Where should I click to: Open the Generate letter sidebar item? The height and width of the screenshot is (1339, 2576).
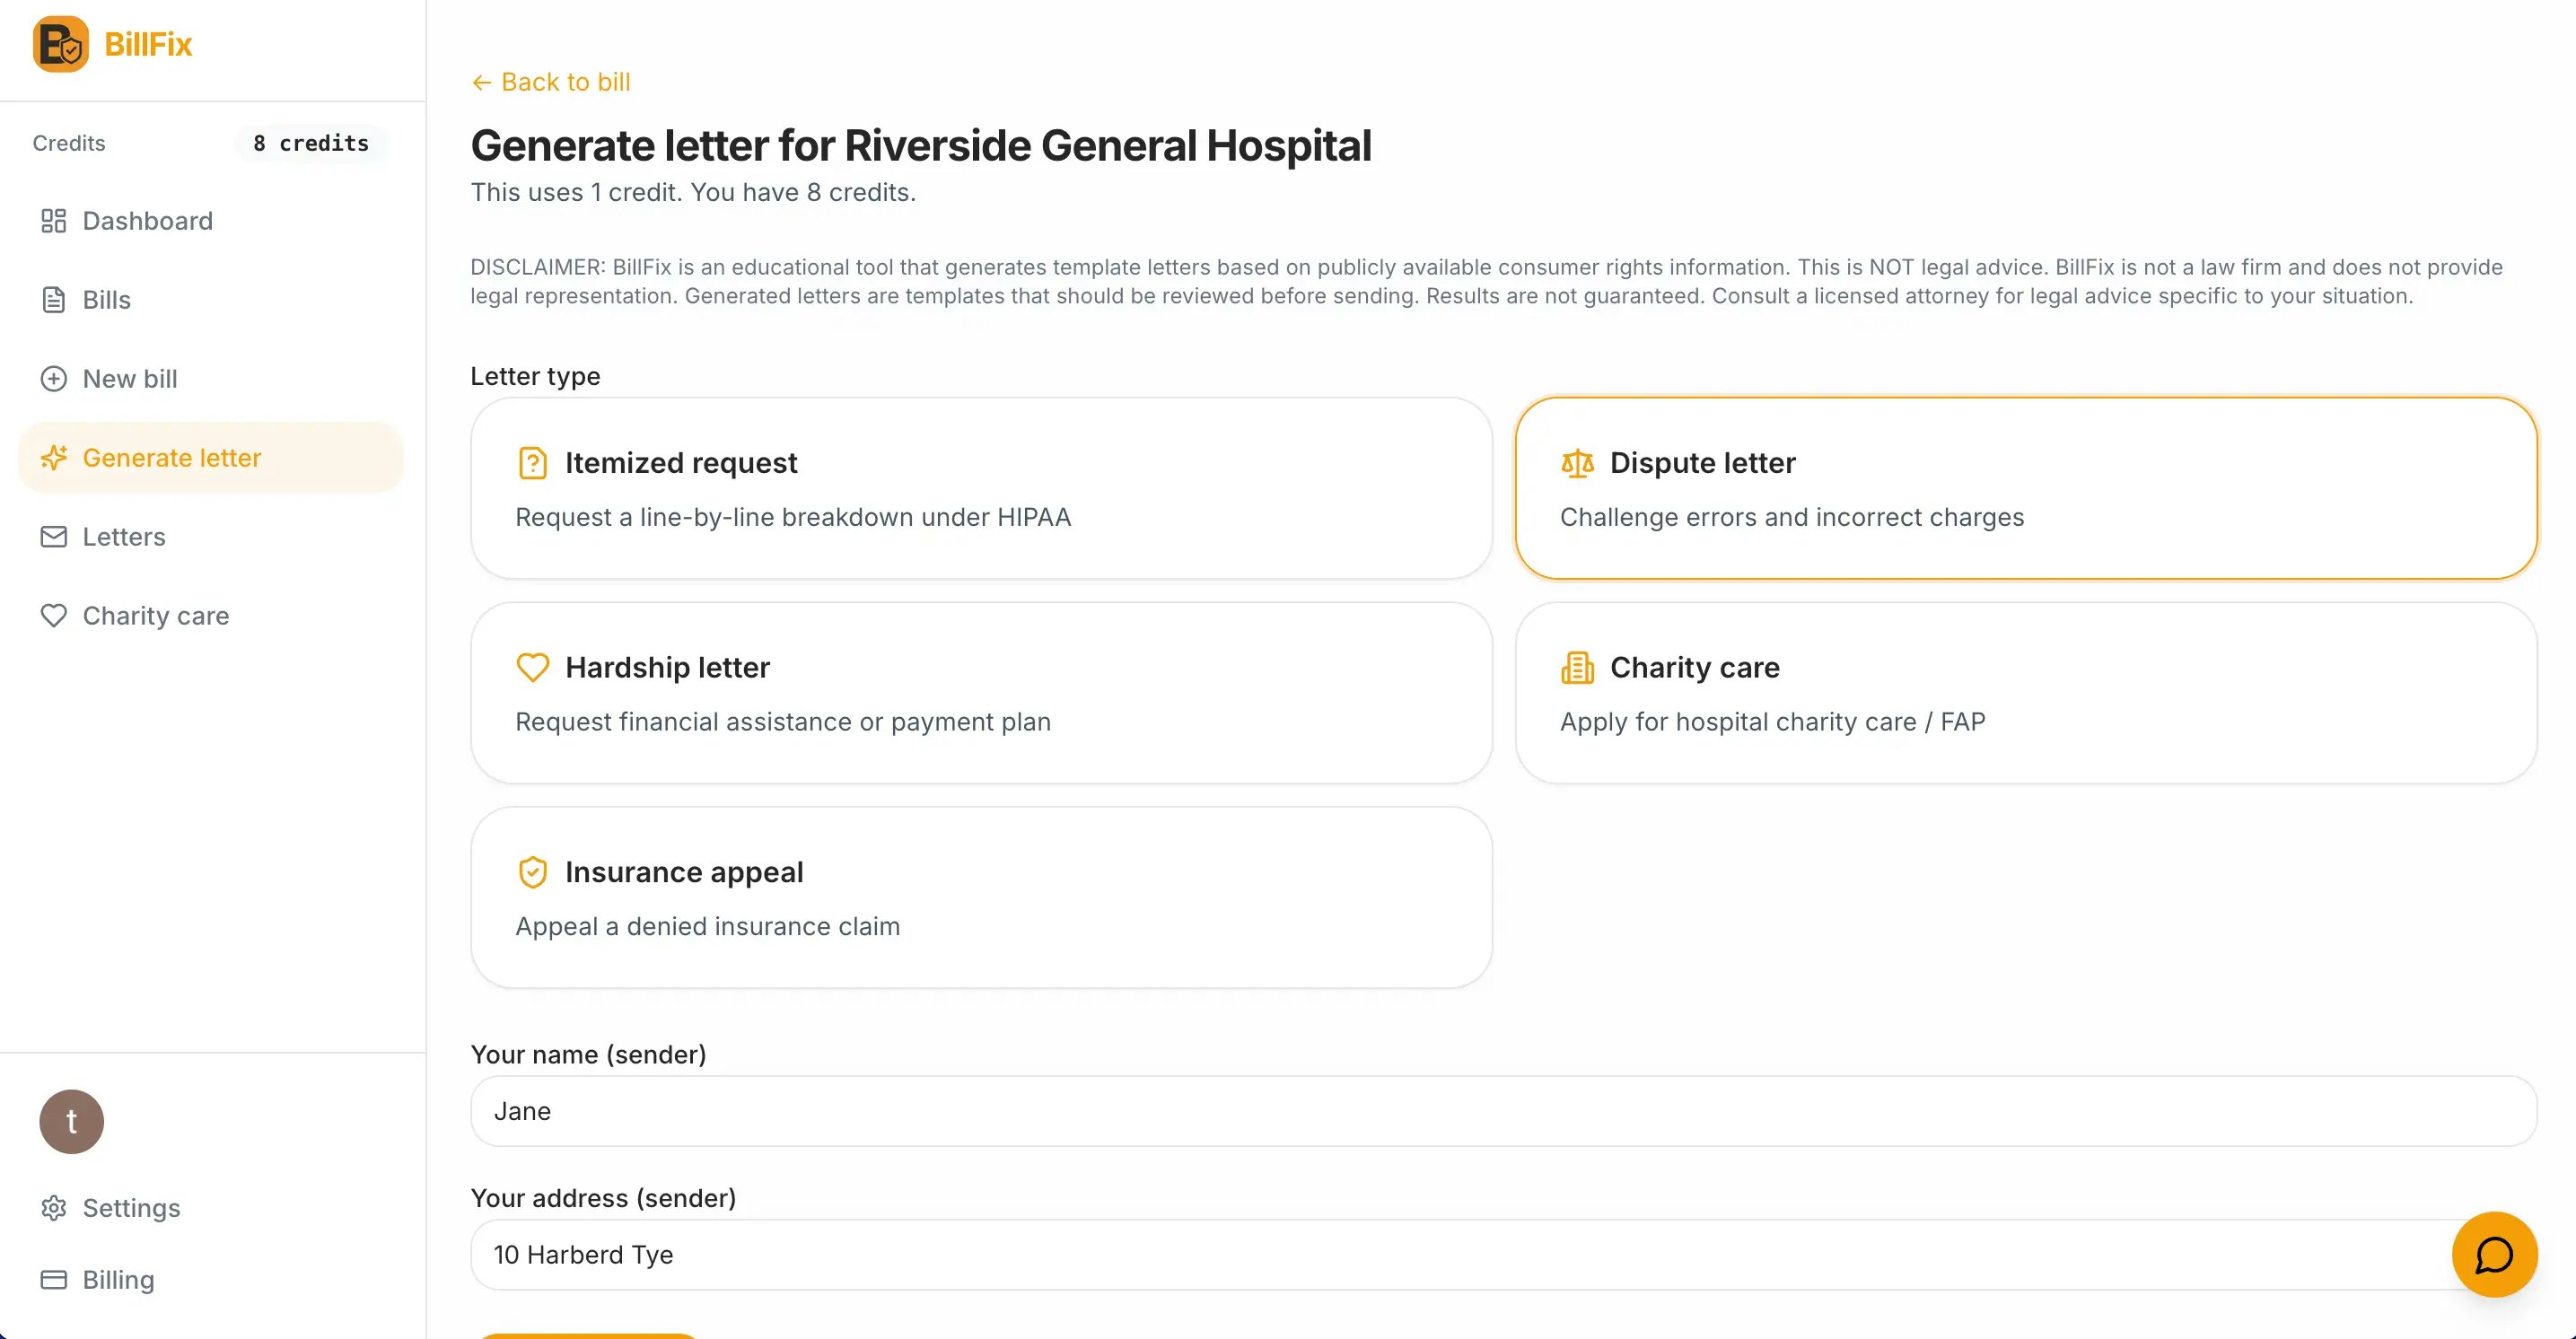click(x=171, y=458)
